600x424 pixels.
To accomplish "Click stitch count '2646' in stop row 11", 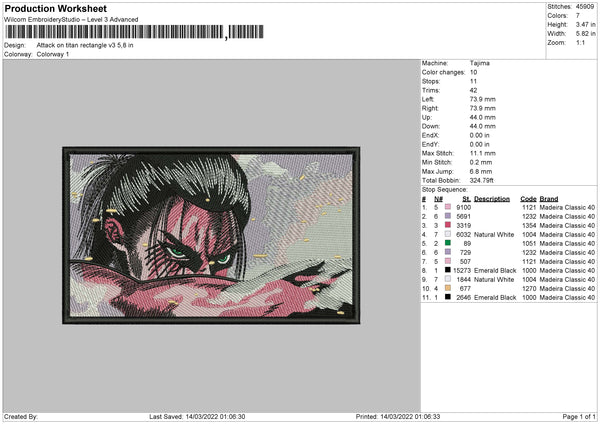I will (463, 297).
